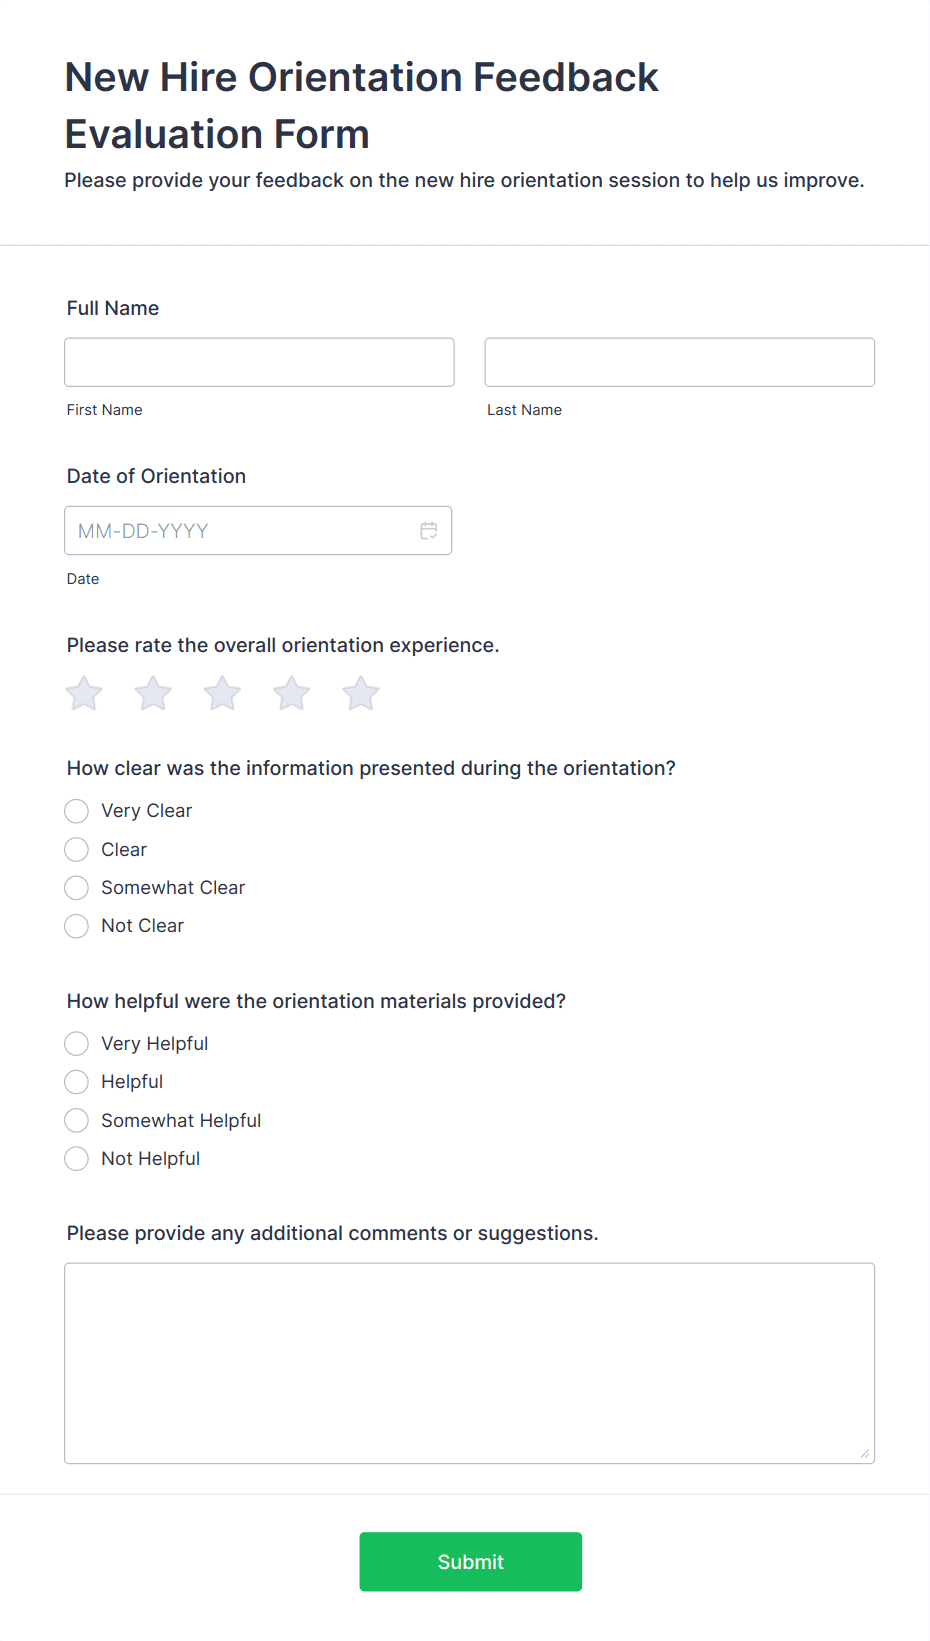This screenshot has width=930, height=1641.
Task: Pick Somewhat Clear radio option
Action: point(77,888)
